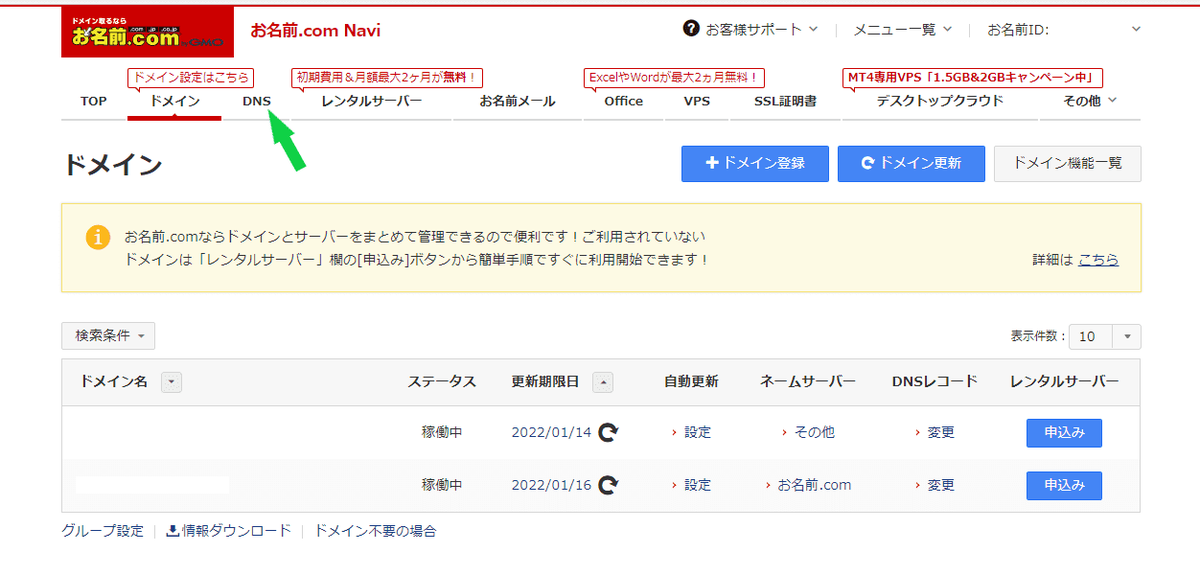1200x575 pixels.
Task: Open the グループ設定 link
Action: click(102, 531)
